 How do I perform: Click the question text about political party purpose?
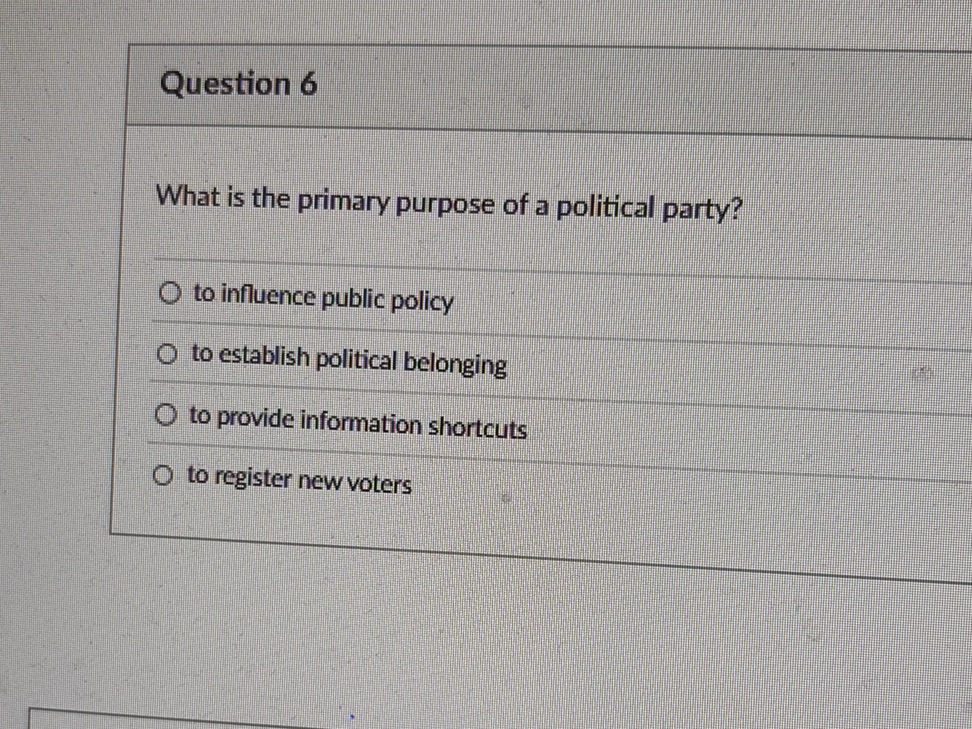449,203
